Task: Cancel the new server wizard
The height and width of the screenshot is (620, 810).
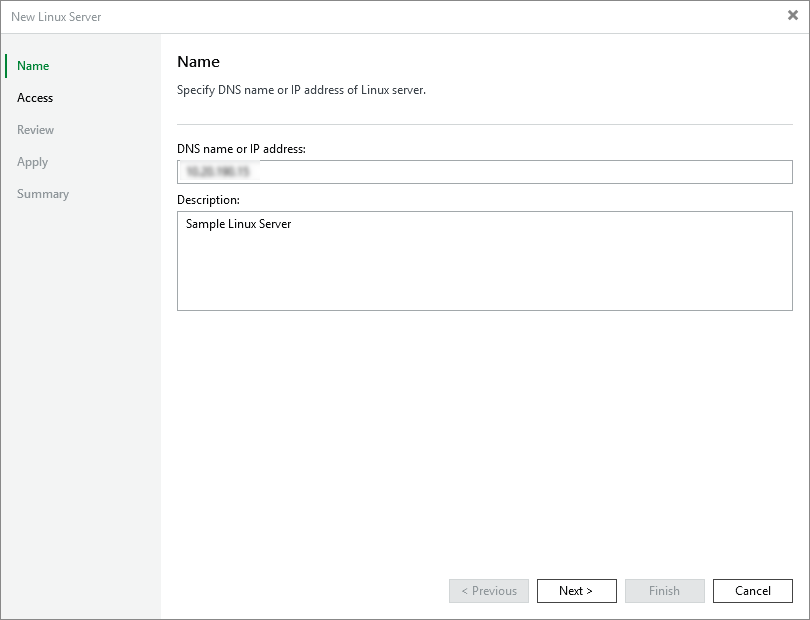Action: click(752, 591)
